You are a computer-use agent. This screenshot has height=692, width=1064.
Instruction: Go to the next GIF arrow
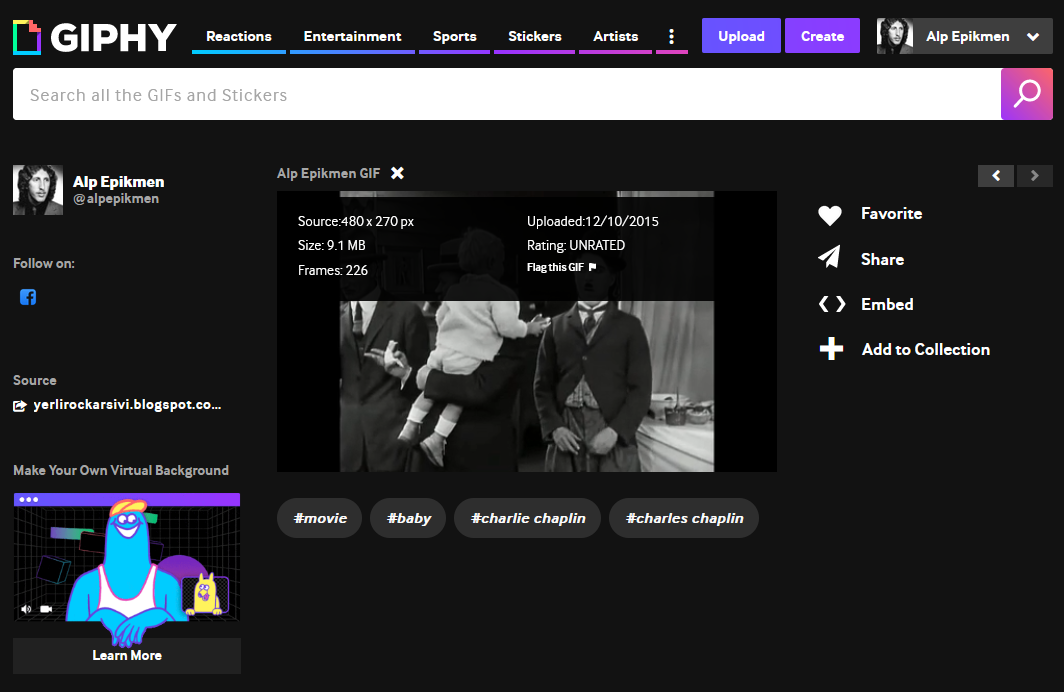tap(1035, 176)
